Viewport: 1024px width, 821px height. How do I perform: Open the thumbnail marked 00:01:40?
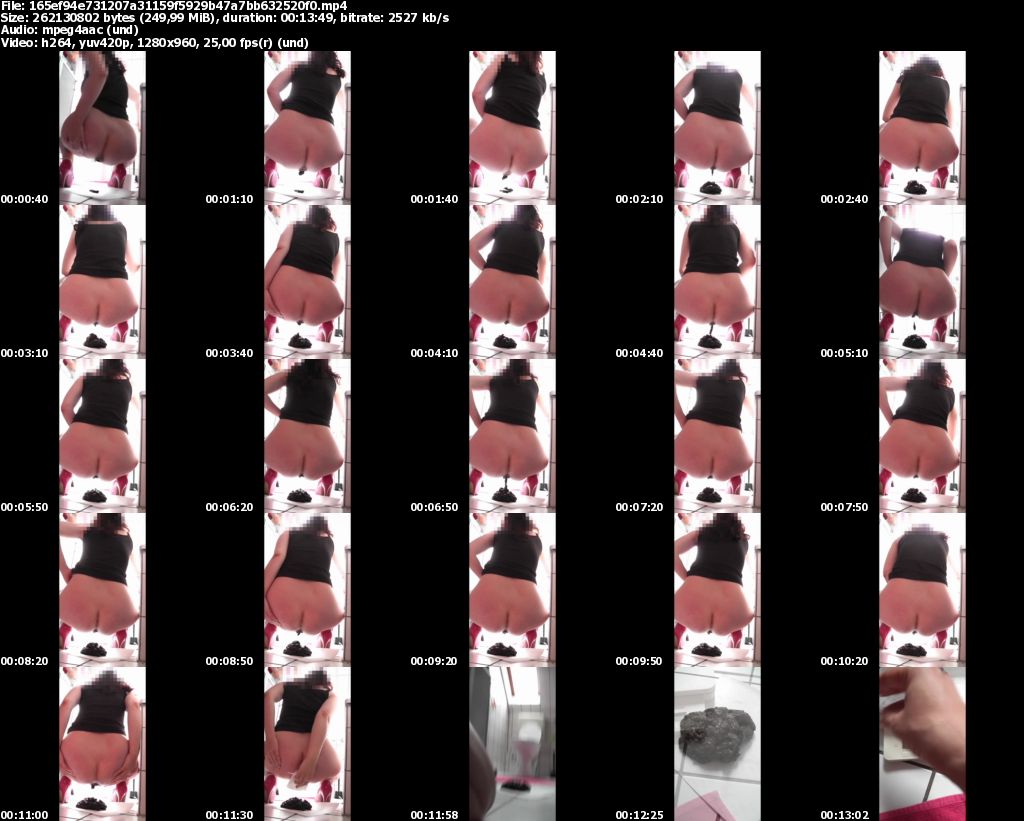[x=512, y=127]
